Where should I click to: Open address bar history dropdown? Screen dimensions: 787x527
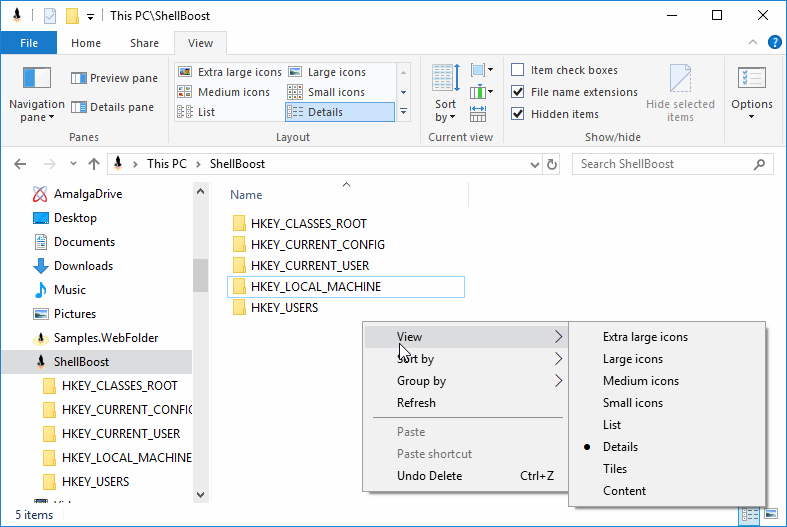(x=535, y=165)
